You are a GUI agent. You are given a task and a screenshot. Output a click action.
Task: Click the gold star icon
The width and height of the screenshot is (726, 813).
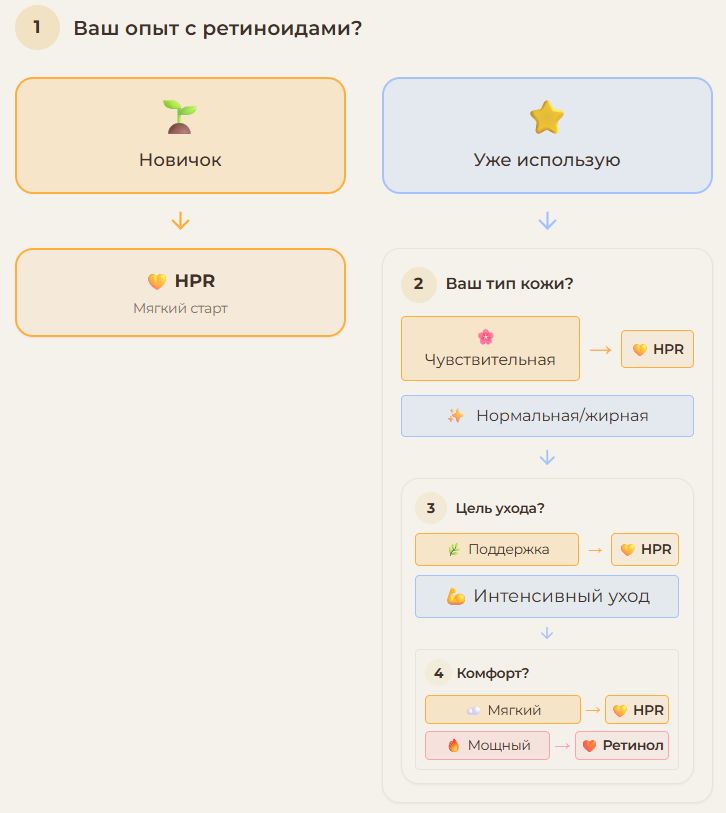(547, 117)
